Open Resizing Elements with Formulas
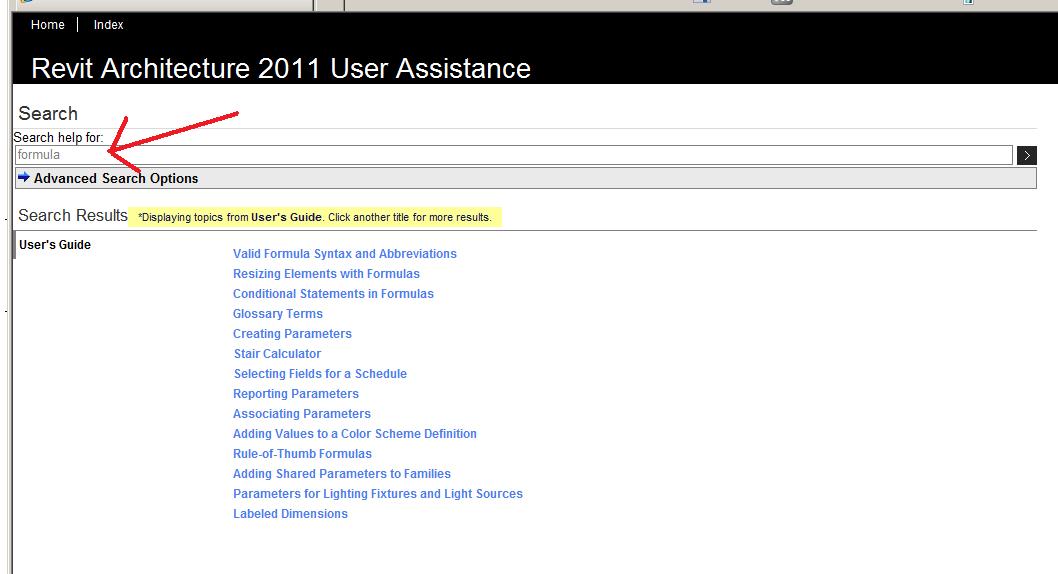The image size is (1058, 574). tap(326, 274)
